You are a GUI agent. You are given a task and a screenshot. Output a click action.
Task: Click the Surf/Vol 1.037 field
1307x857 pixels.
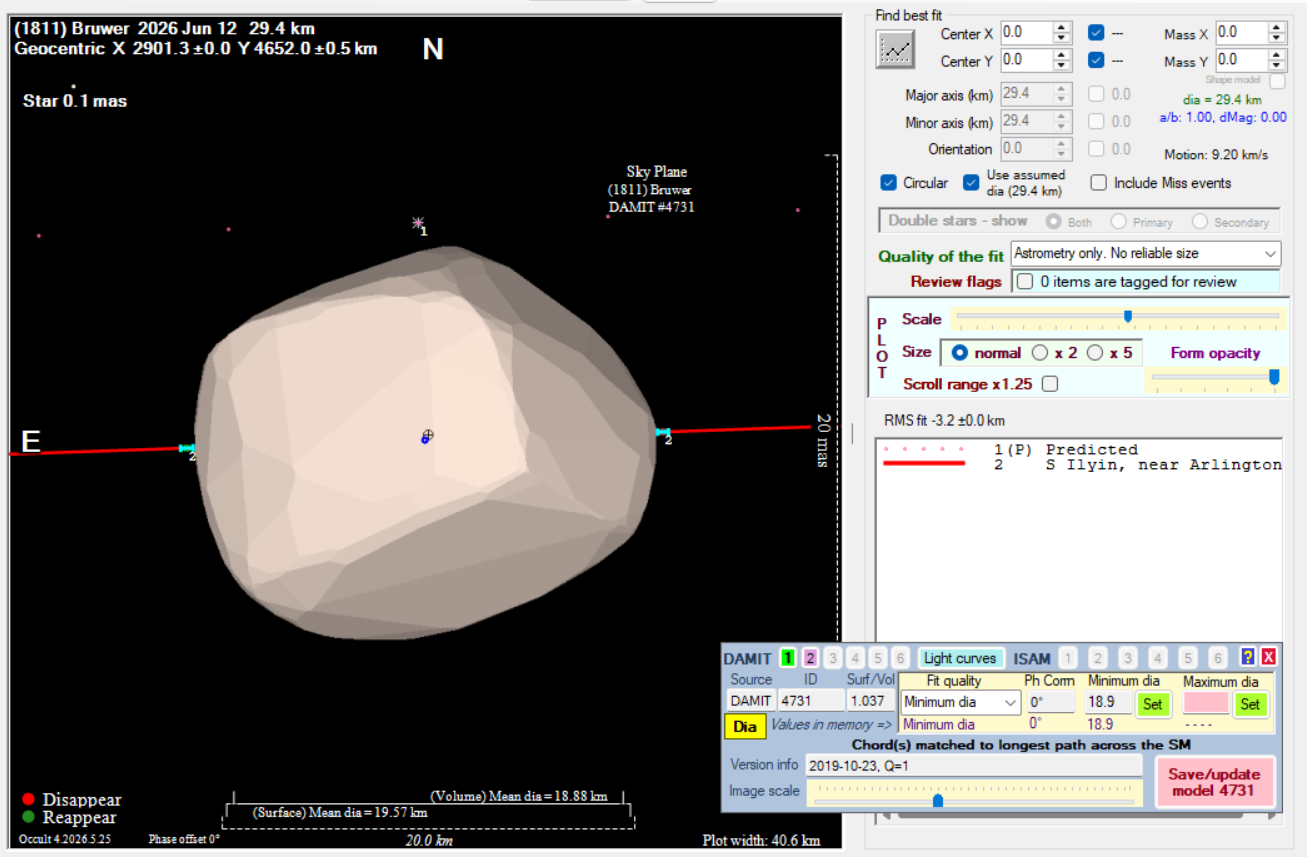click(x=871, y=702)
